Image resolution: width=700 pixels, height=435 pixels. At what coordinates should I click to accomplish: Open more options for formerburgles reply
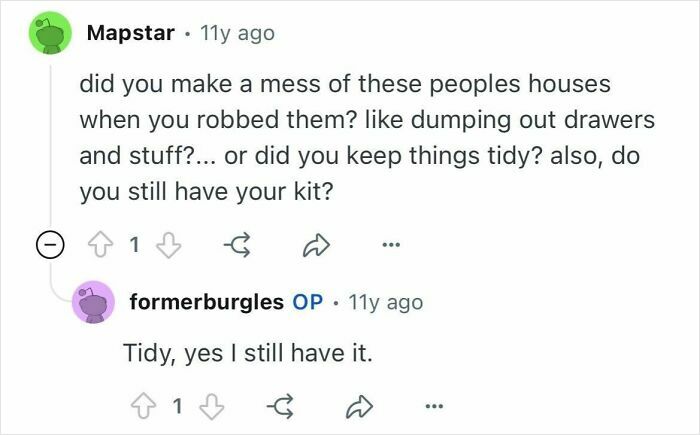(x=434, y=406)
